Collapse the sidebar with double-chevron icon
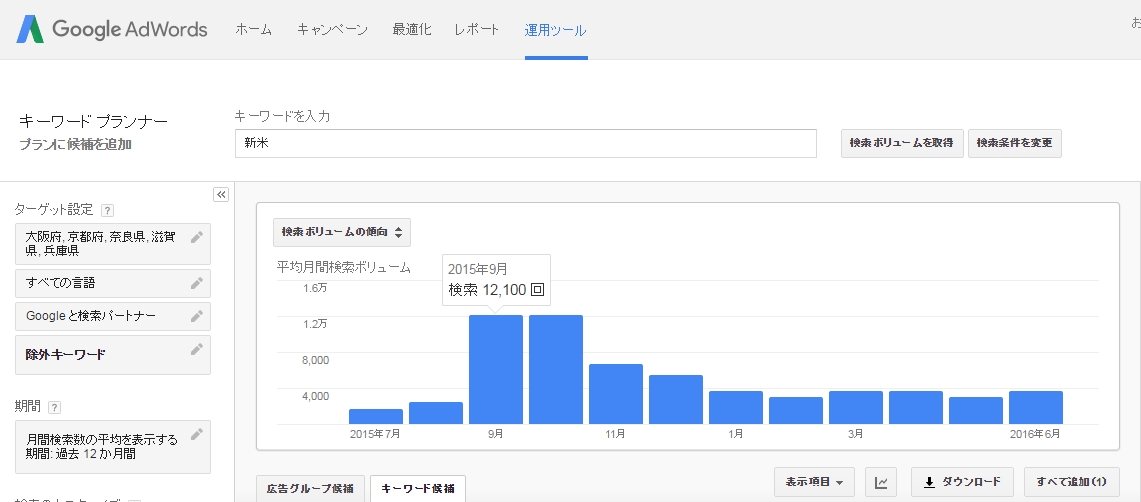The width and height of the screenshot is (1141, 502). tap(220, 194)
